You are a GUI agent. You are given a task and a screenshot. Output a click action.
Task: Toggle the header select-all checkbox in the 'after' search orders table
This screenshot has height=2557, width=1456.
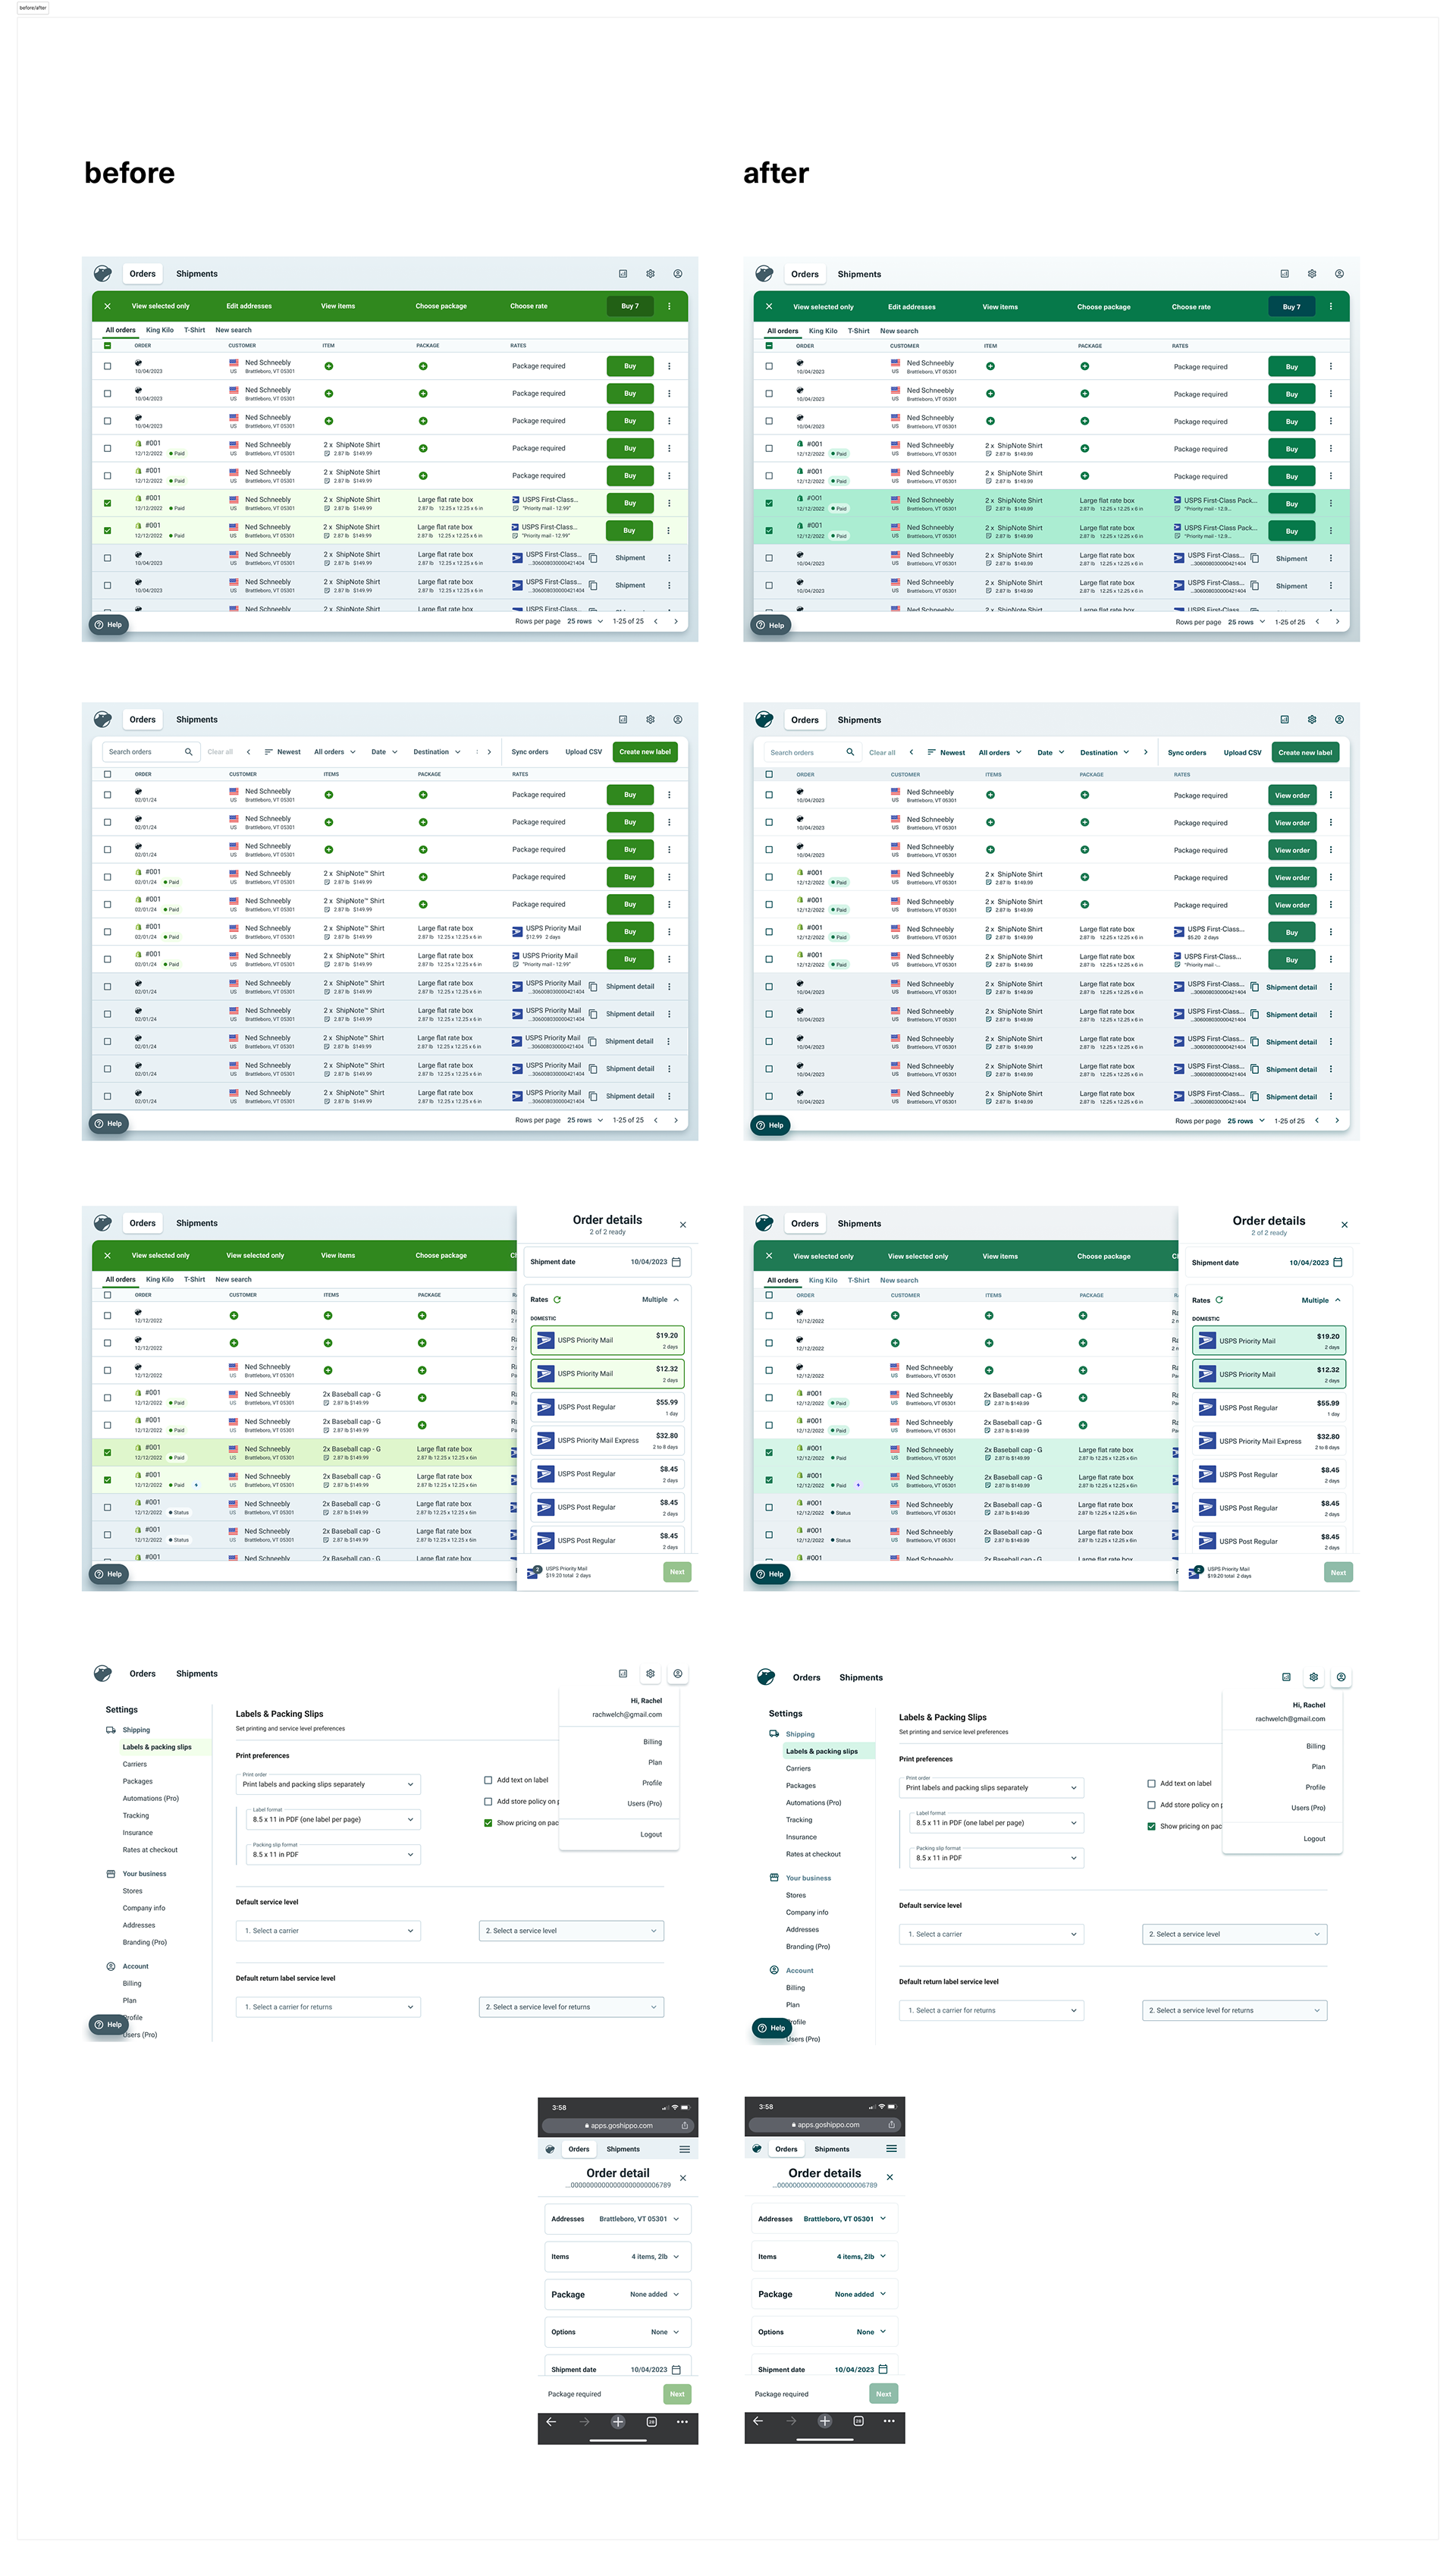pos(769,774)
